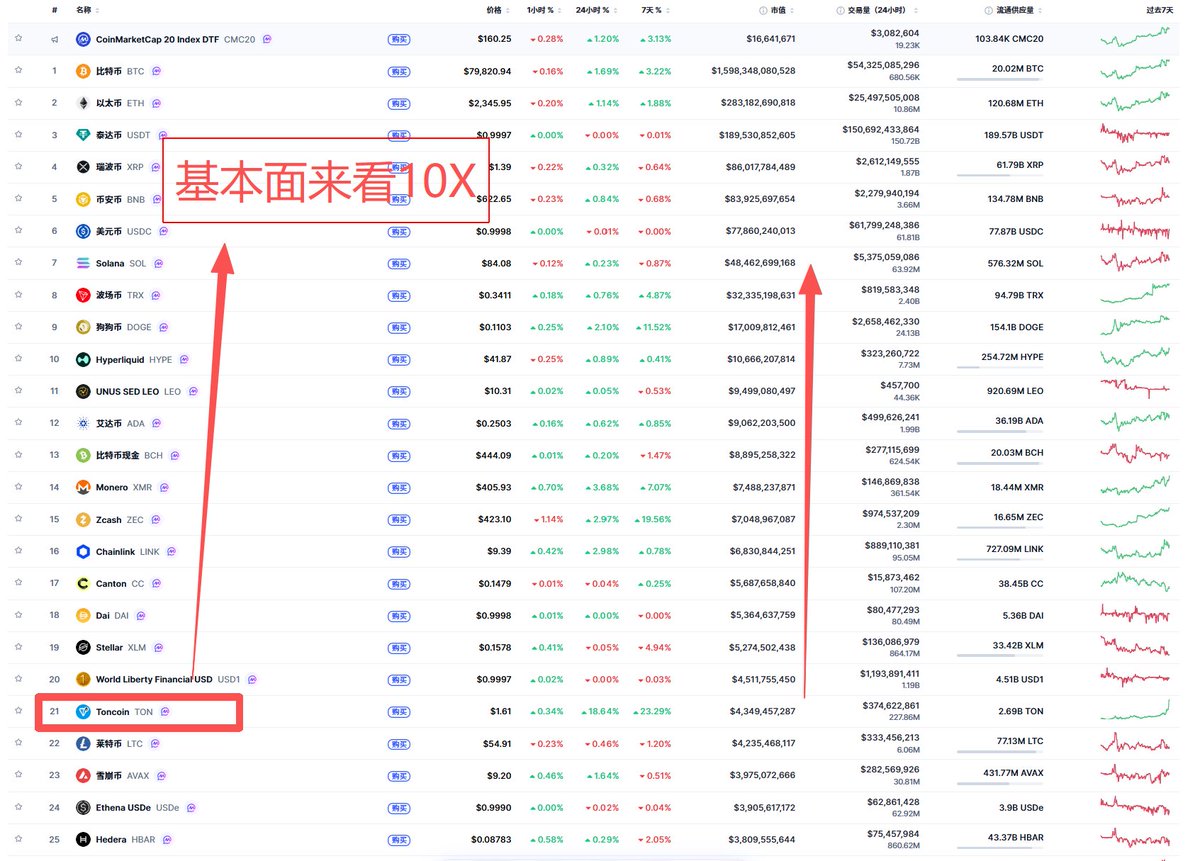Click the Chainlink LINK coin logo
Image resolution: width=1200 pixels, height=861 pixels.
pyautogui.click(x=84, y=551)
